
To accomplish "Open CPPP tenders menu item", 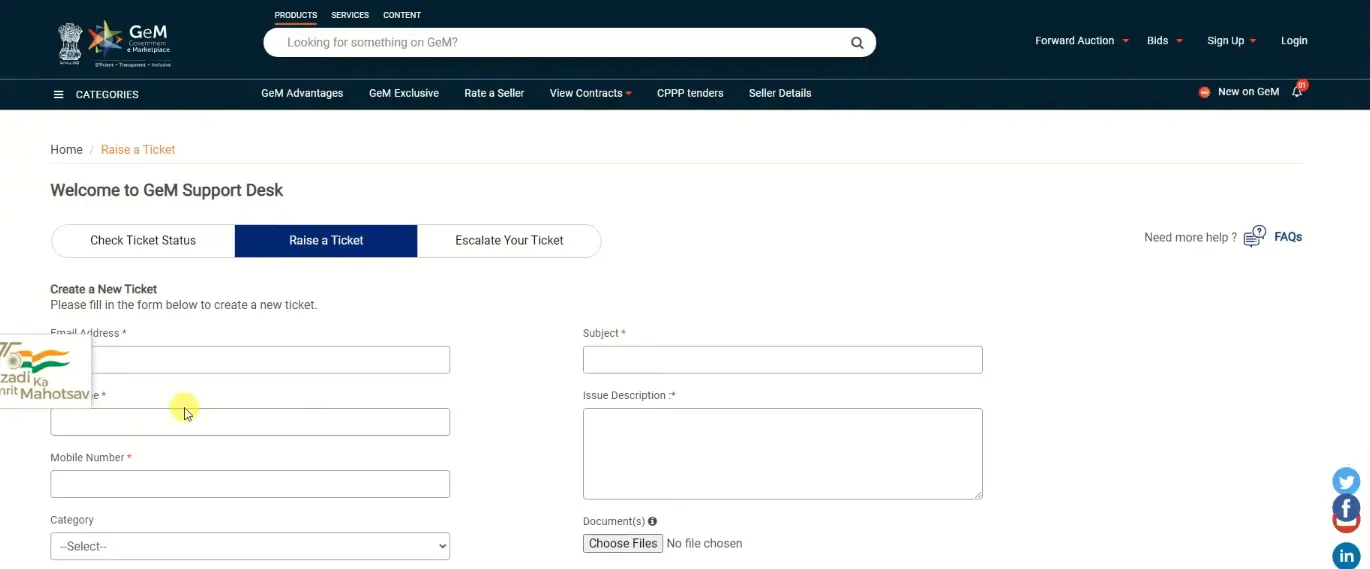I will (690, 93).
